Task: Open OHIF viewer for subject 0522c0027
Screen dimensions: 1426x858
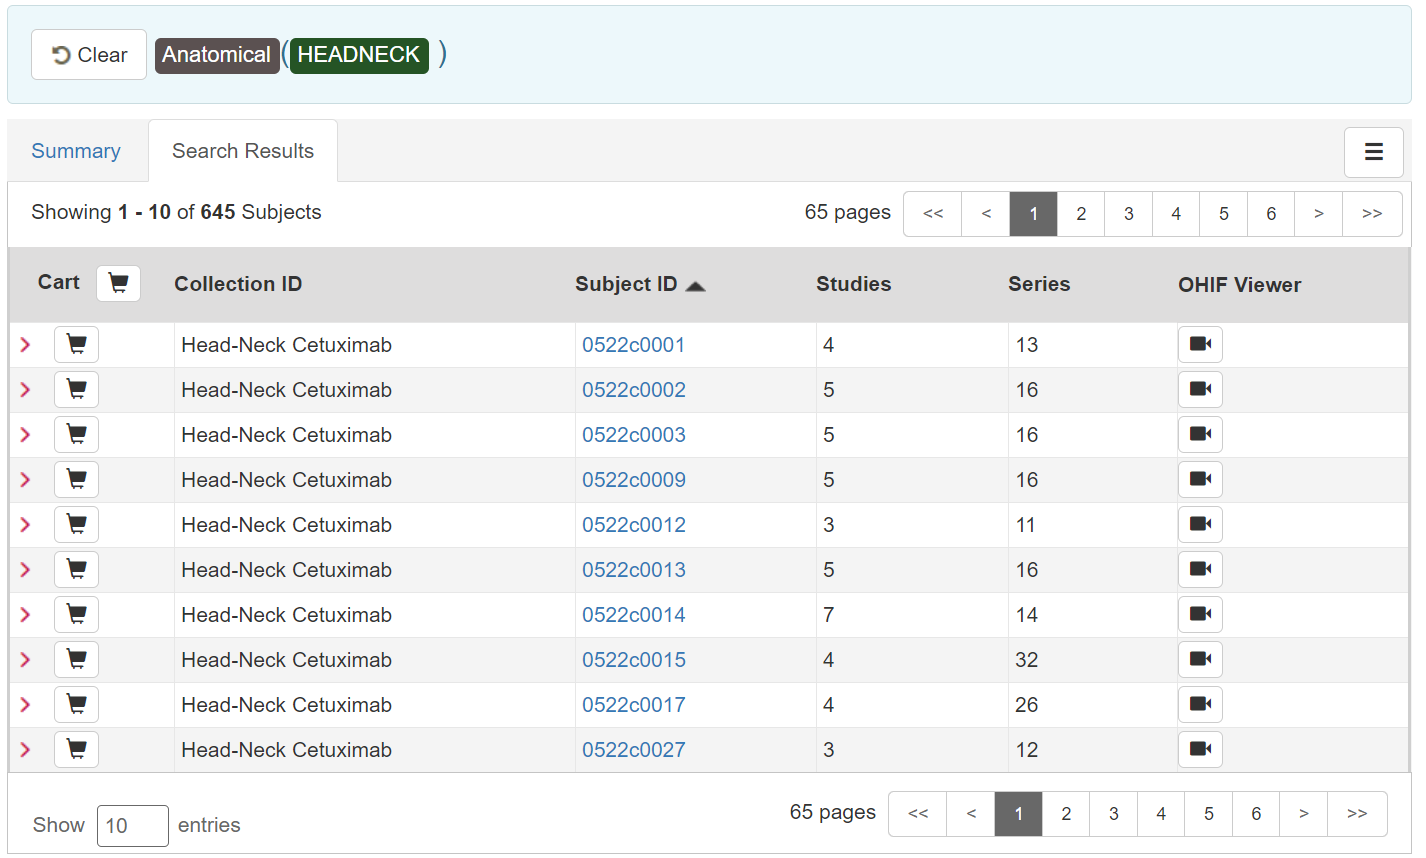Action: [1200, 750]
